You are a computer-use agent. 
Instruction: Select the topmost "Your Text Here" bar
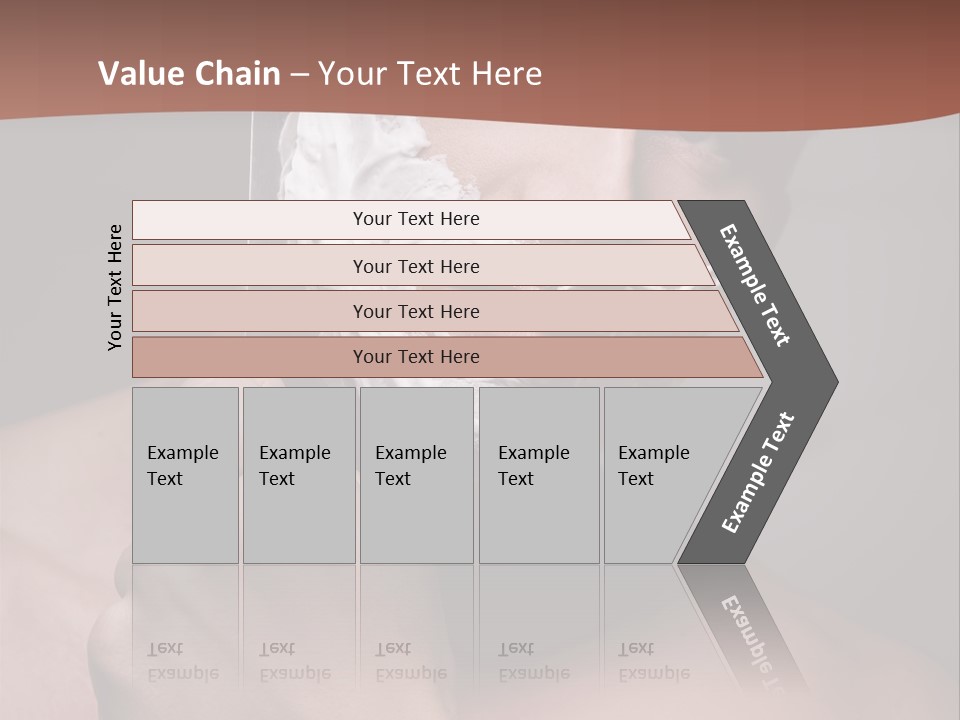coord(415,219)
